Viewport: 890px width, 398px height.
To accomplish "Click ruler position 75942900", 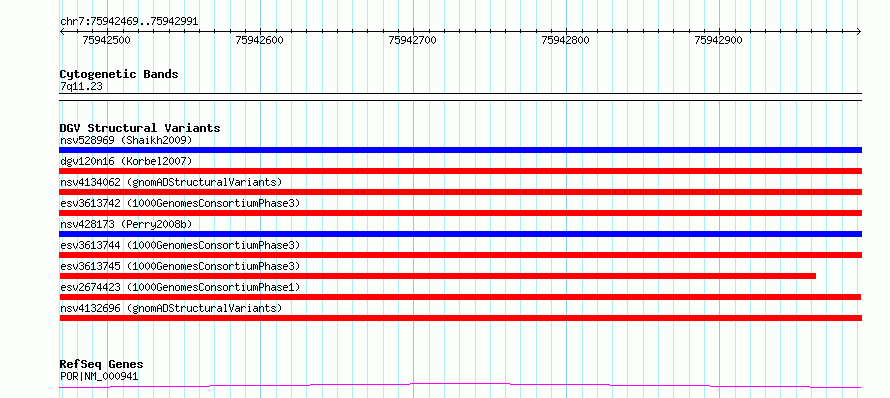I will (719, 40).
